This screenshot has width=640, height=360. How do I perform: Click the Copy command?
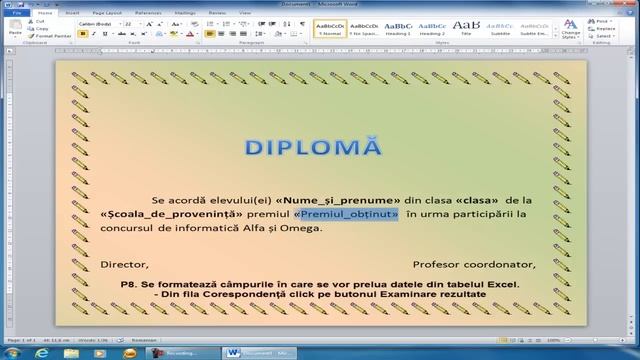38,29
